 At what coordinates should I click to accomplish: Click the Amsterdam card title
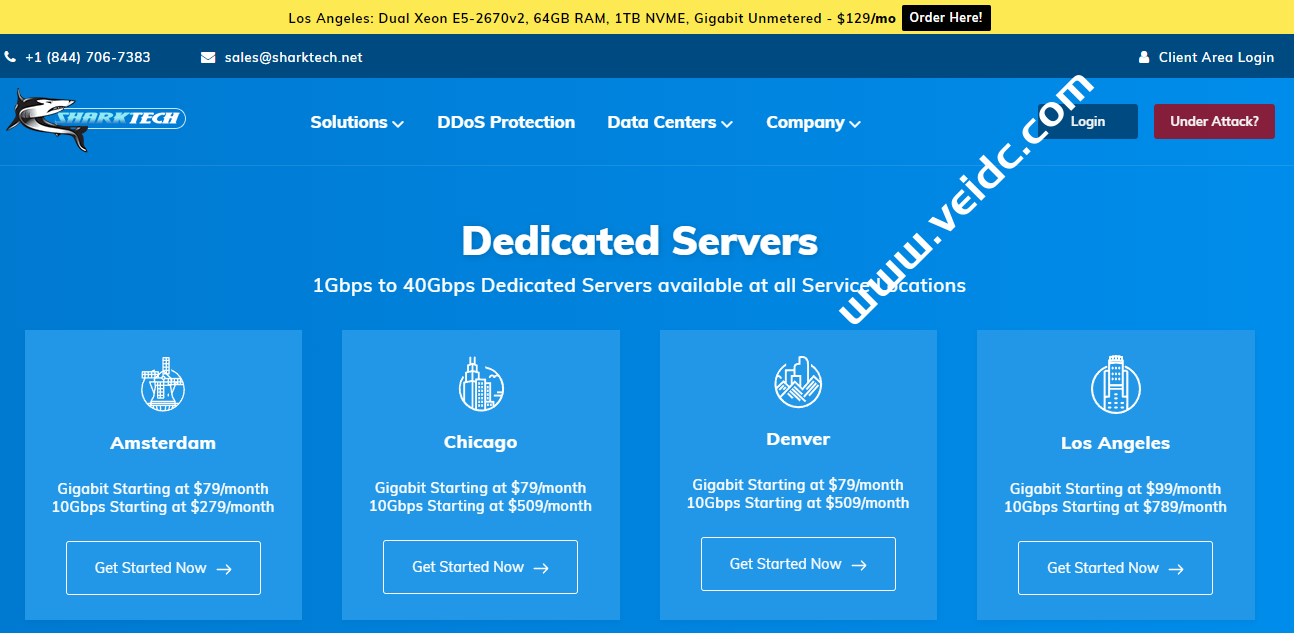(163, 443)
